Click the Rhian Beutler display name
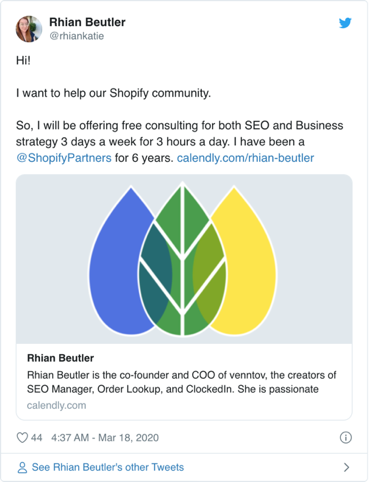This screenshot has width=369, height=482. (87, 22)
